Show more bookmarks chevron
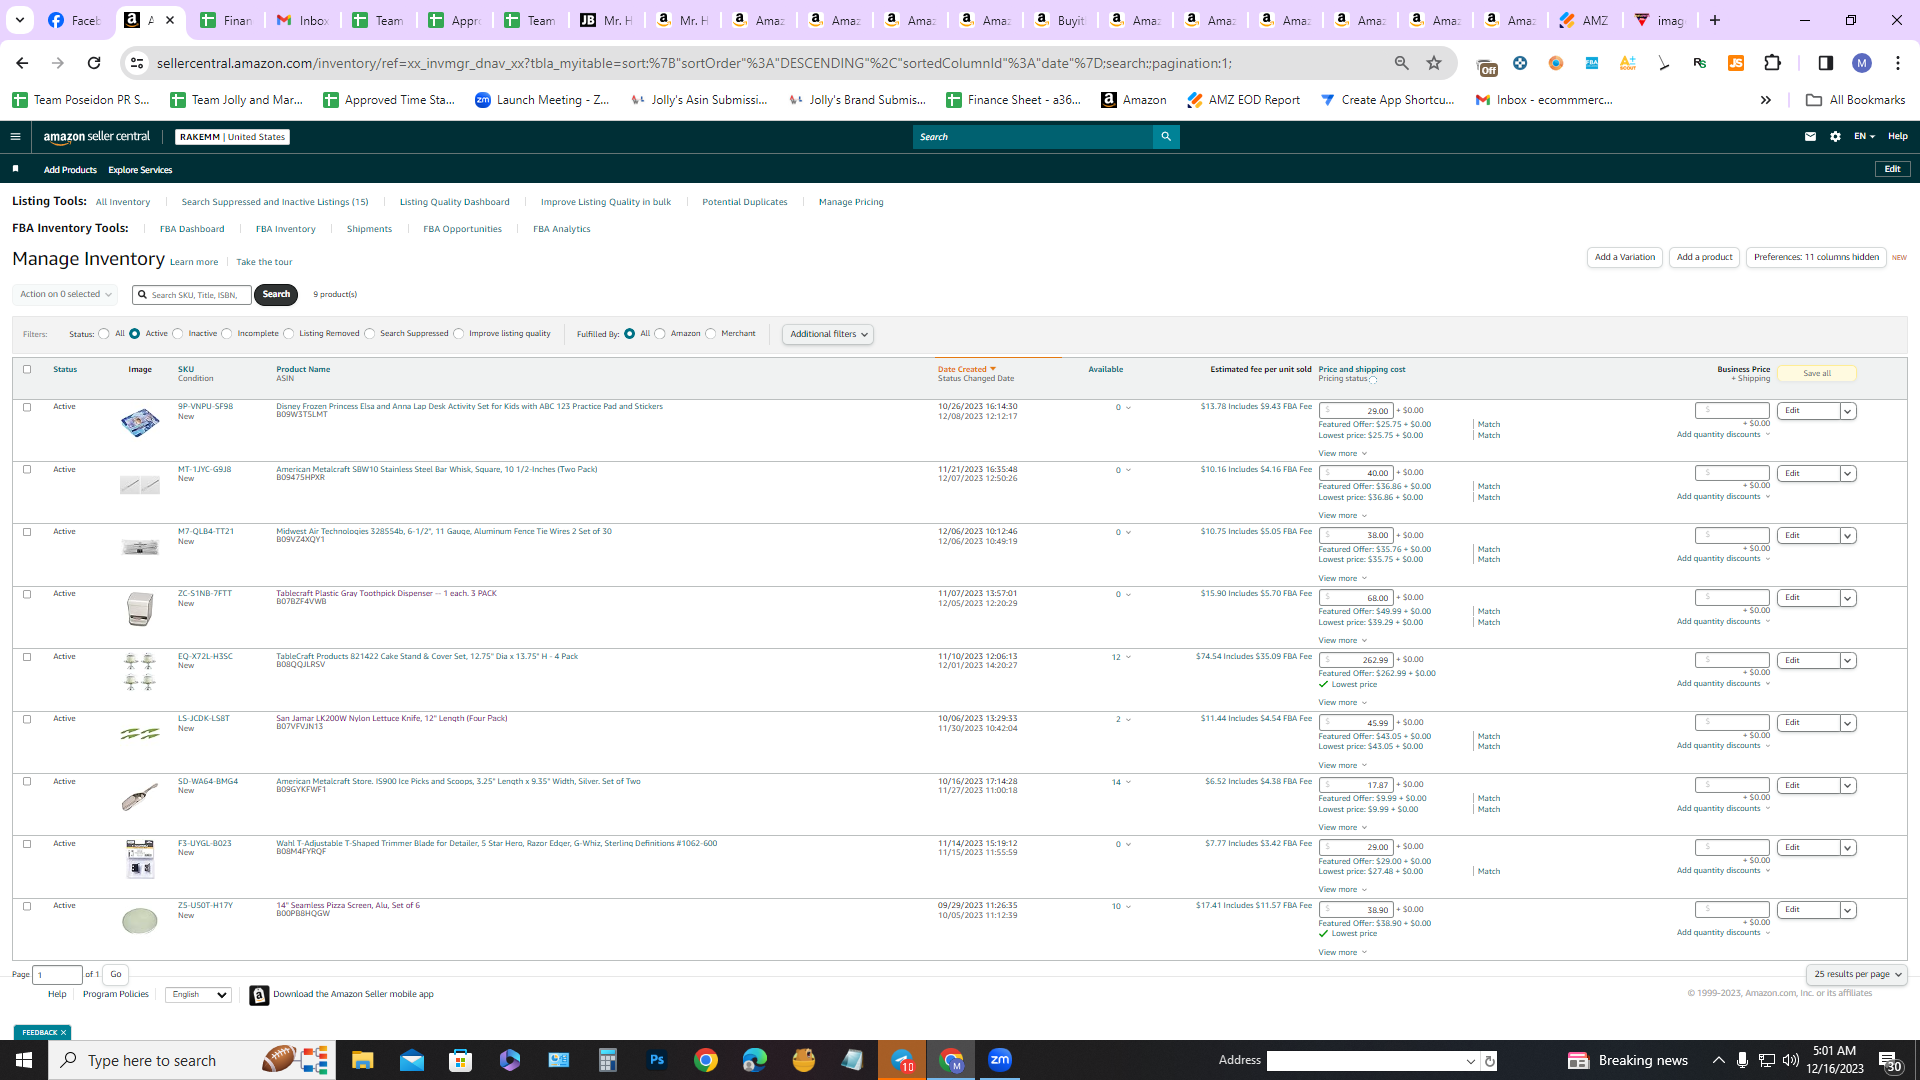 1766,100
